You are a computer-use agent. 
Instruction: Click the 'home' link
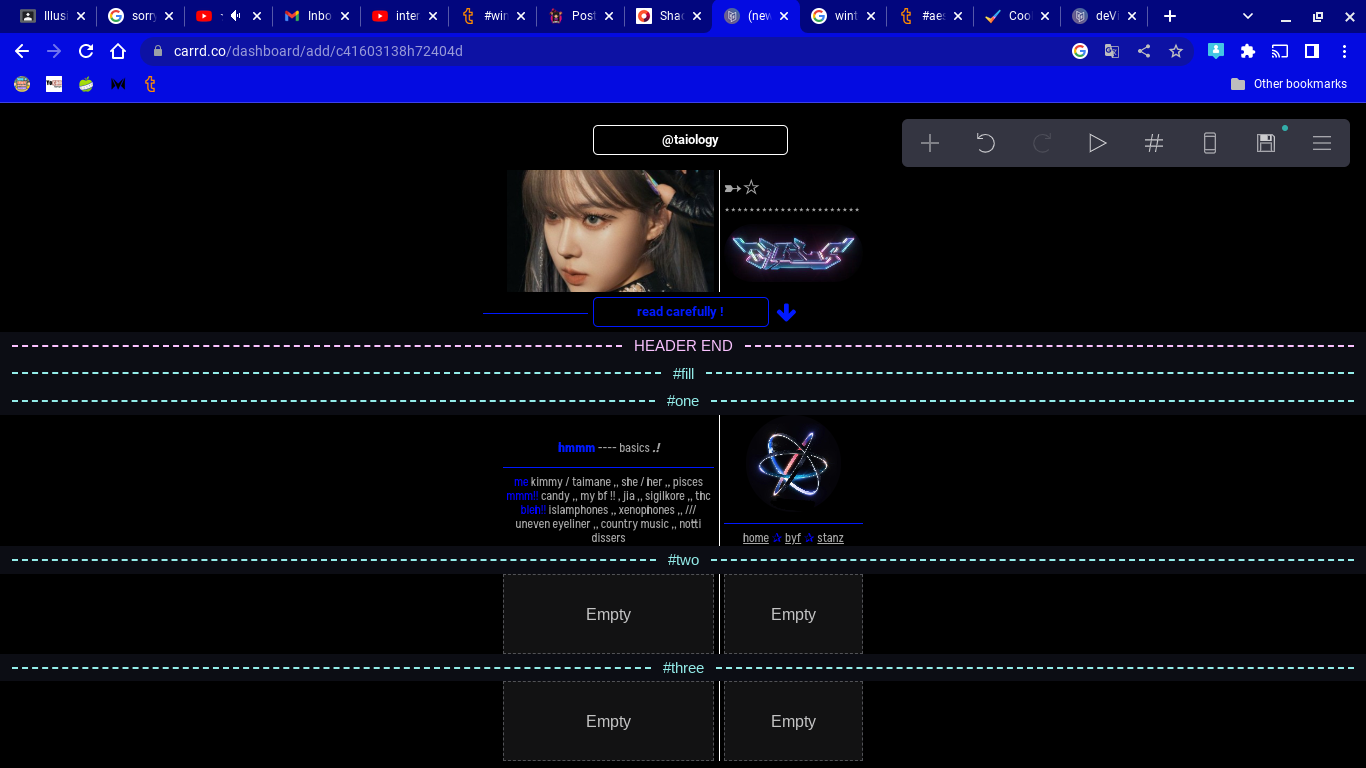pyautogui.click(x=756, y=538)
